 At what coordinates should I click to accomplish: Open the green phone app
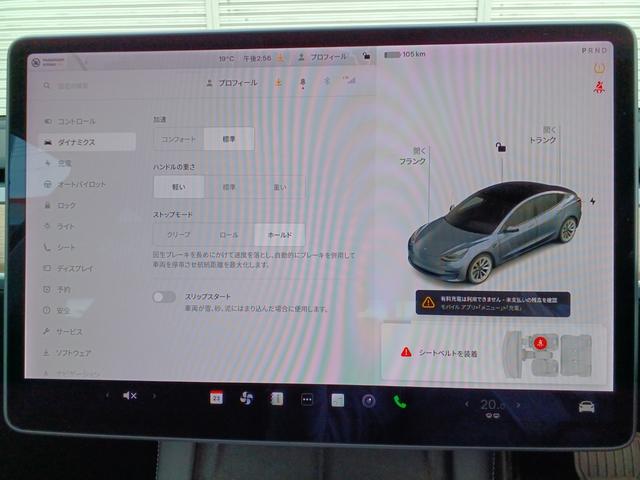point(400,402)
